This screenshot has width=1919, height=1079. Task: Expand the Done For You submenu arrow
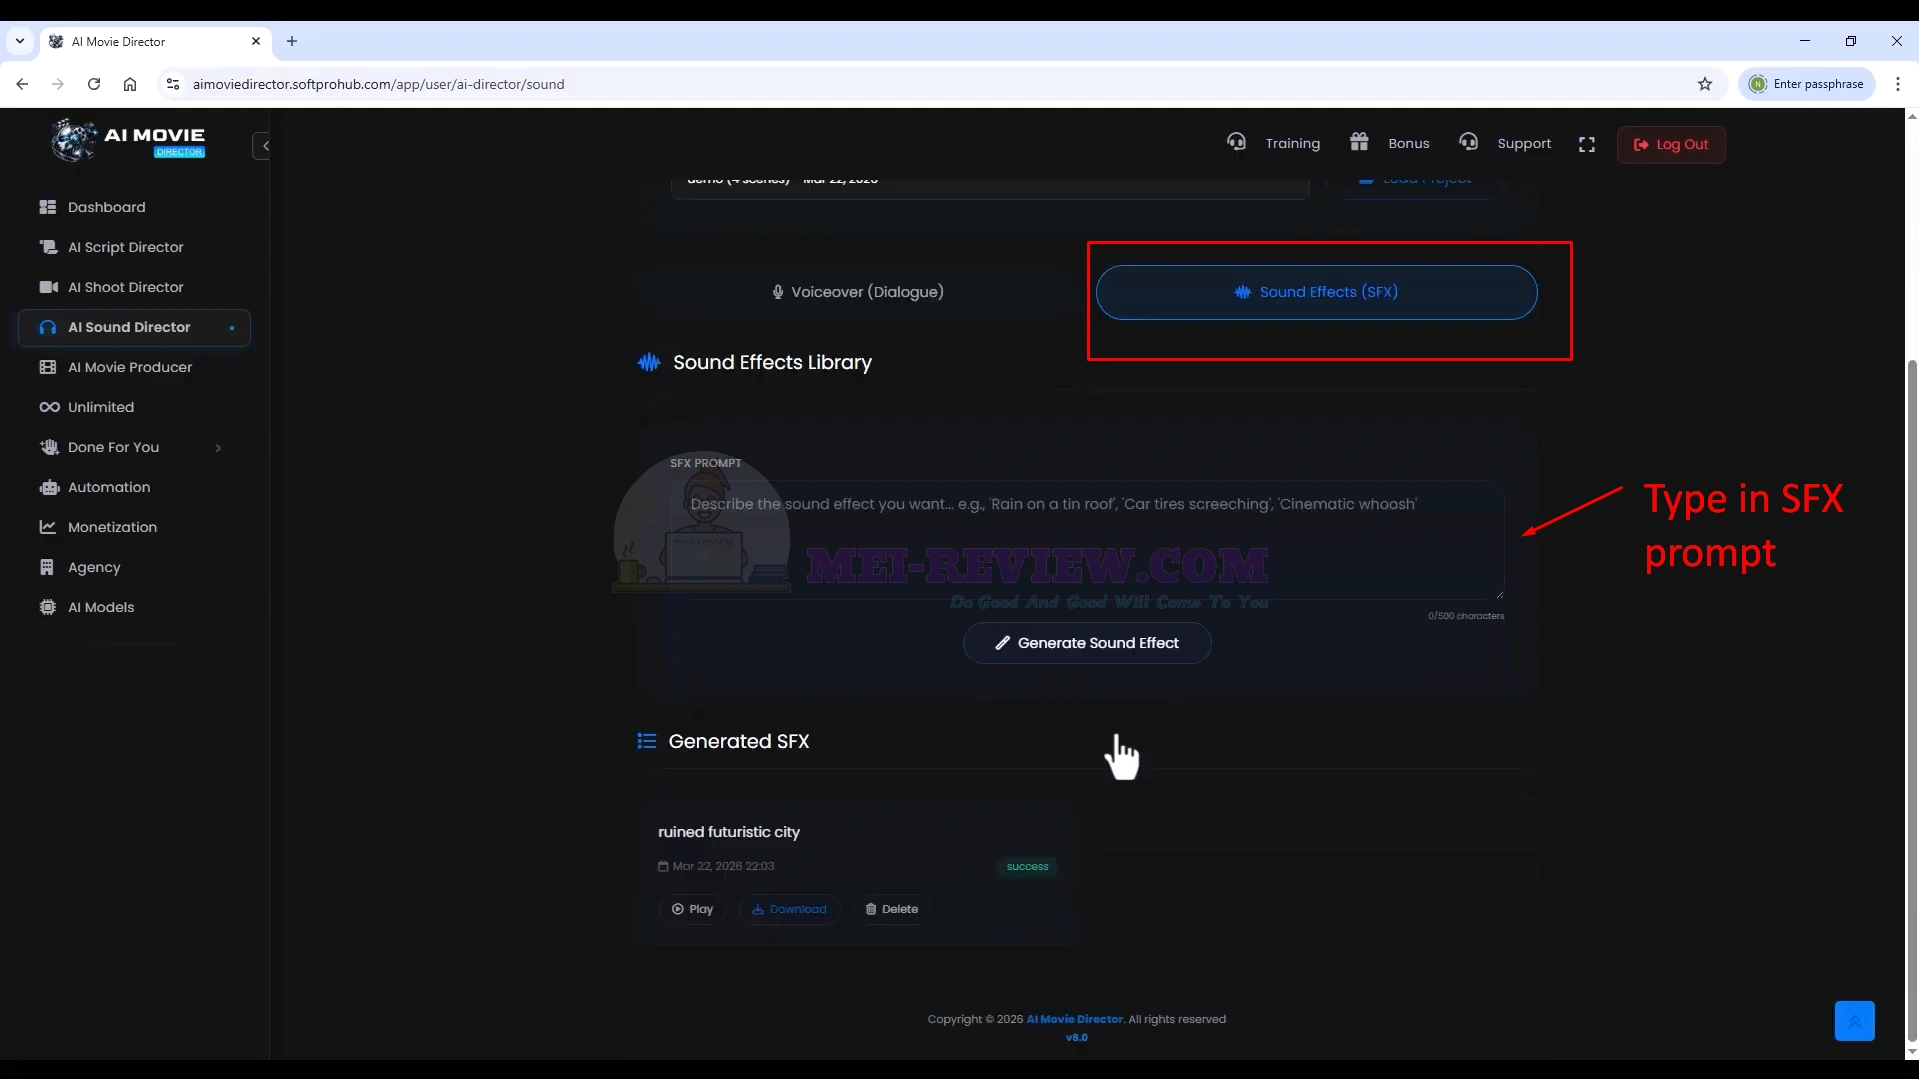[218, 448]
